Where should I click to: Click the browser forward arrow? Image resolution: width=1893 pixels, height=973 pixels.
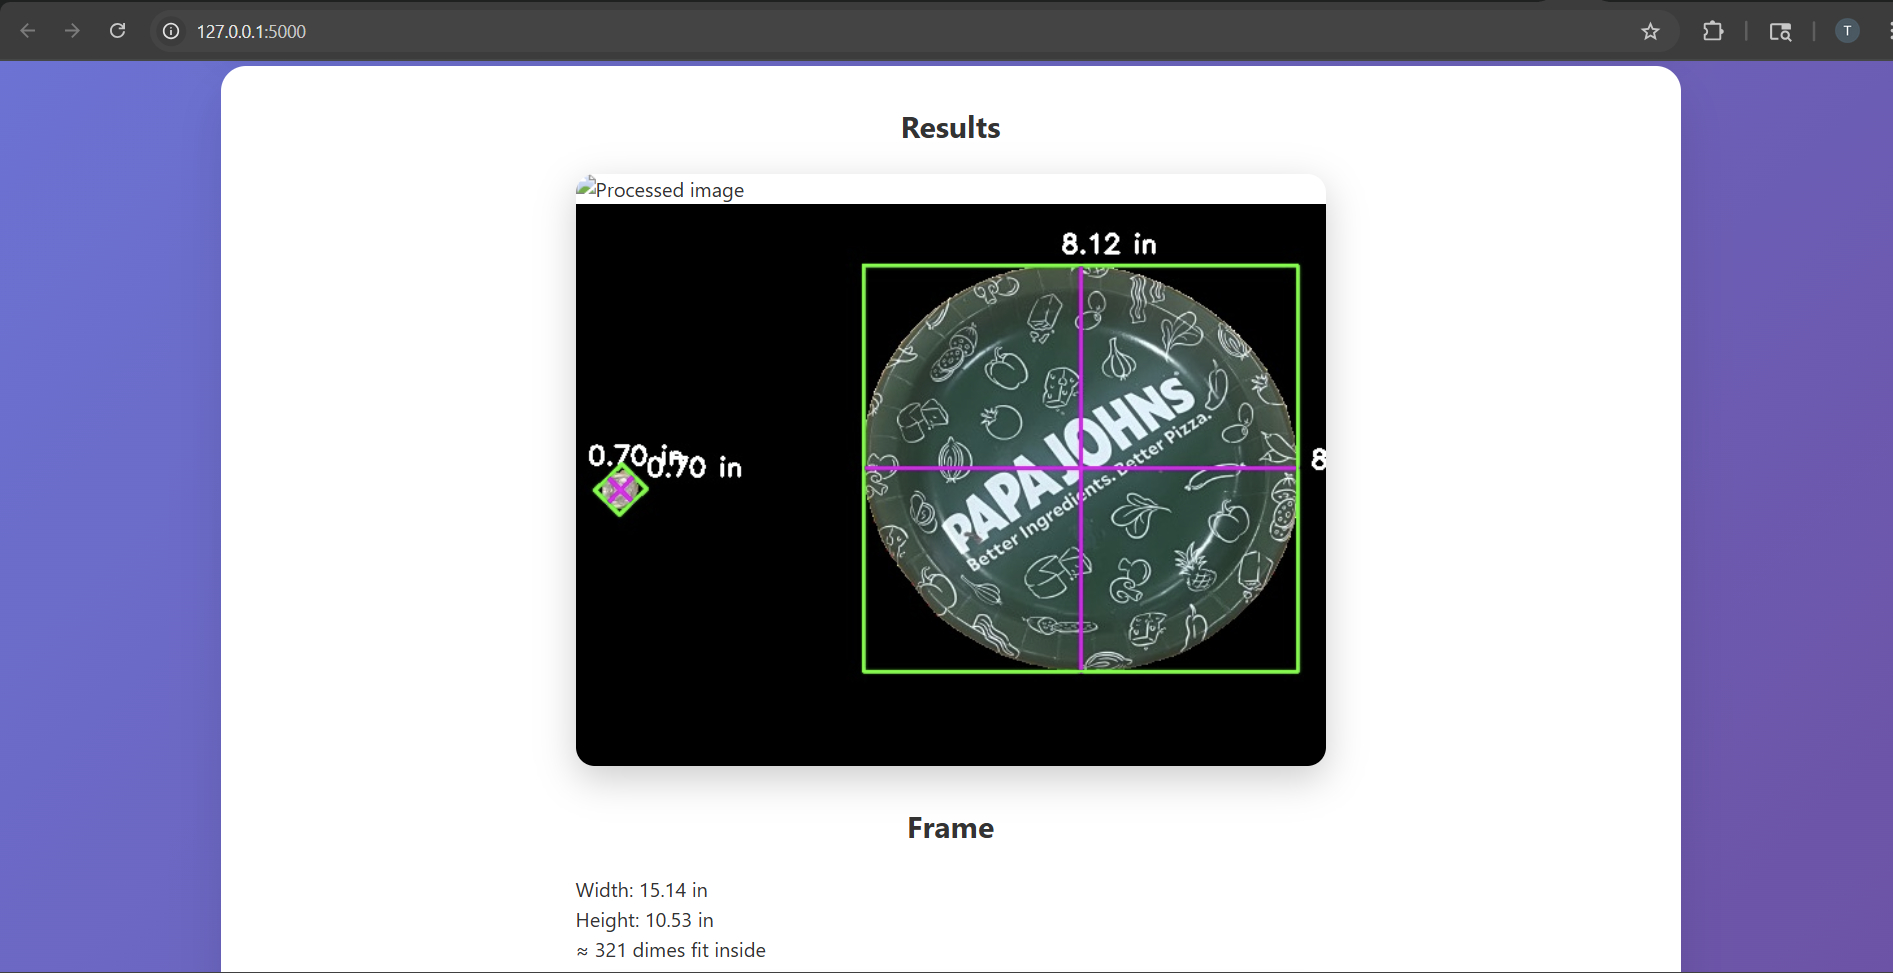tap(72, 31)
